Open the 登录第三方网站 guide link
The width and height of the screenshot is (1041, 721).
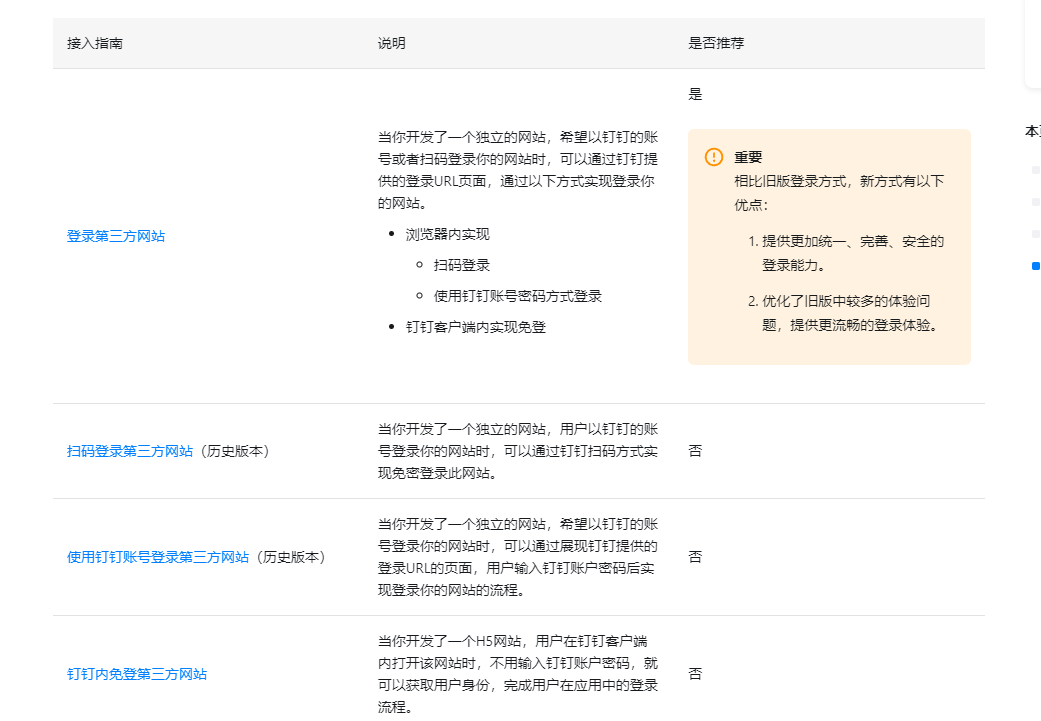click(116, 236)
